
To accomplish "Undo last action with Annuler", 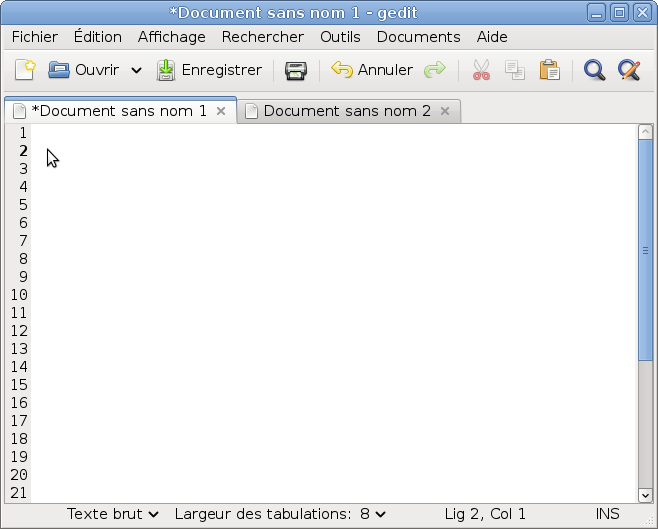I will point(372,70).
